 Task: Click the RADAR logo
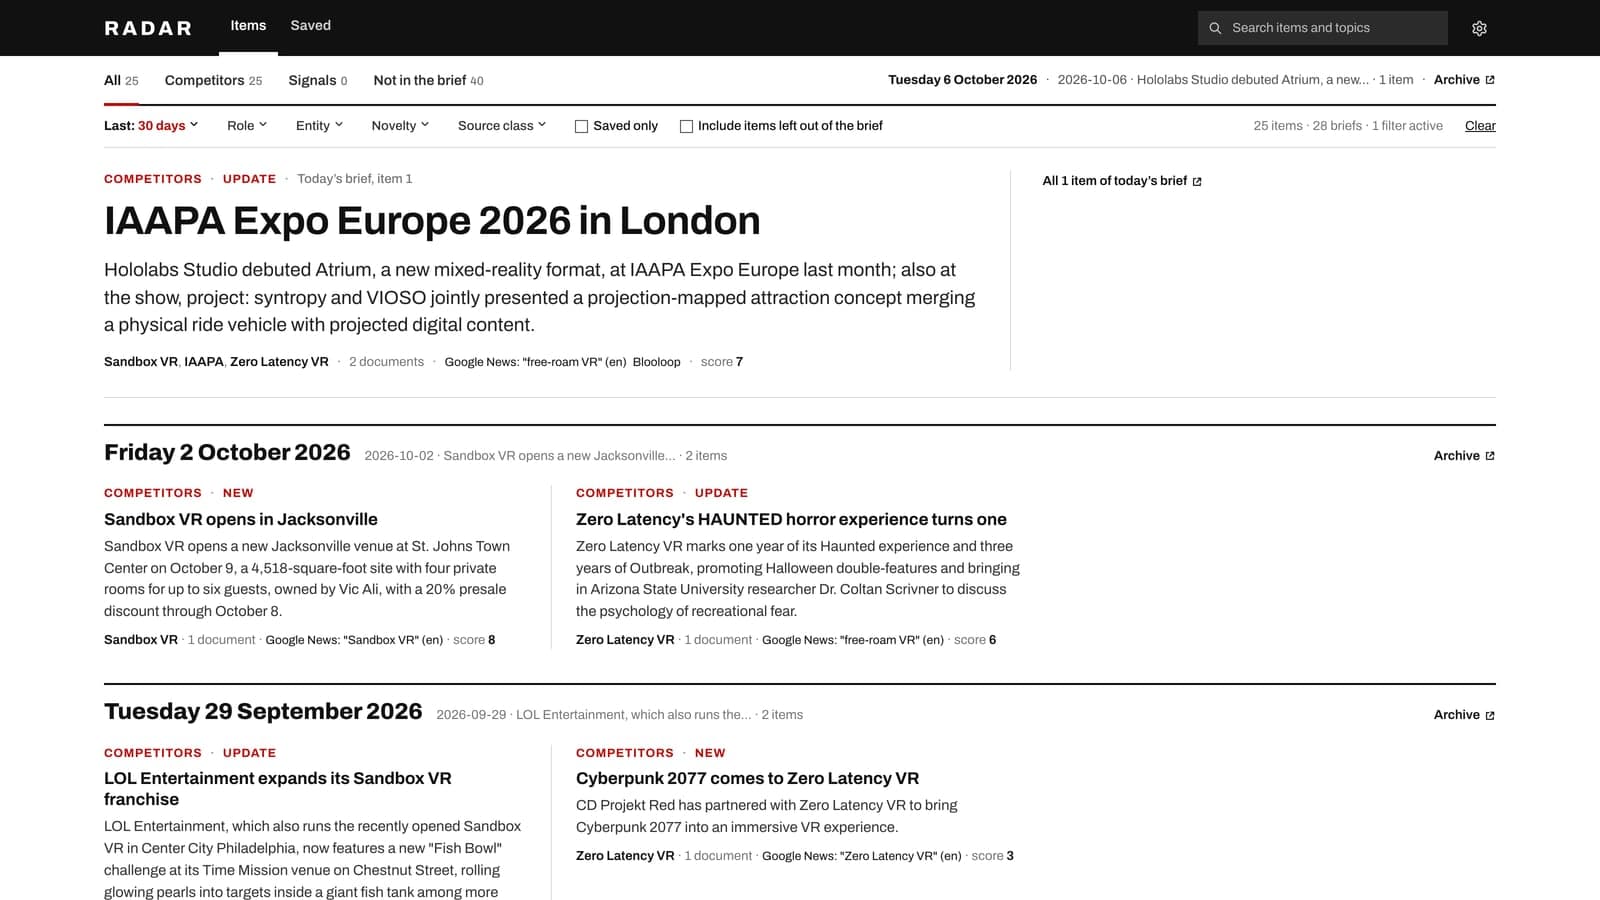click(x=148, y=28)
